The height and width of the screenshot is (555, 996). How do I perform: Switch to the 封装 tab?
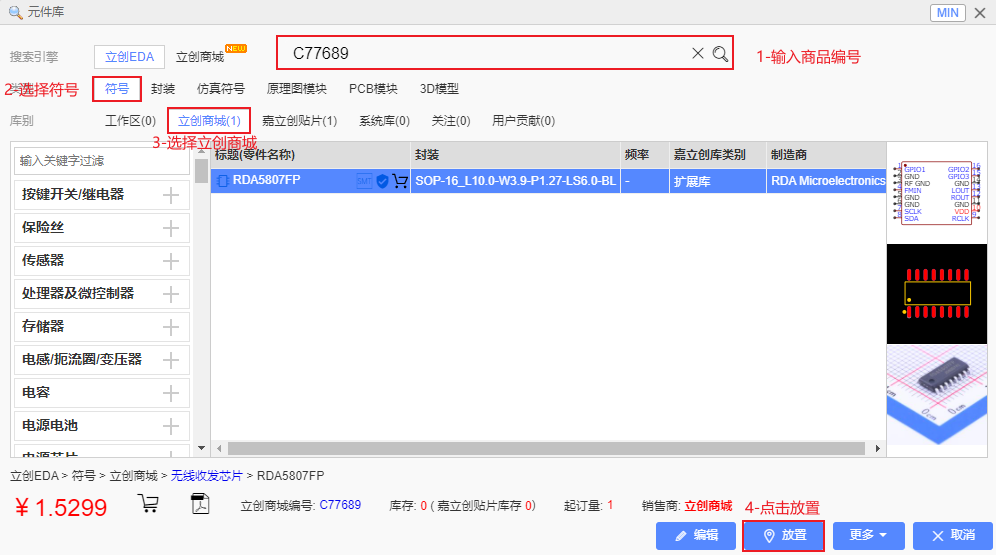[x=163, y=89]
